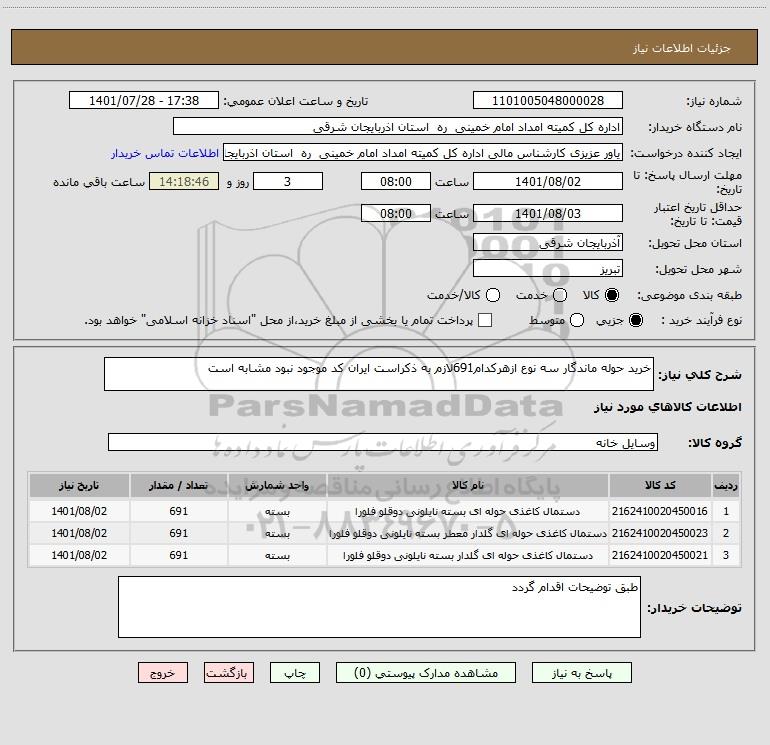Click the response deadline time 08:00 field
The height and width of the screenshot is (745, 770).
396,181
